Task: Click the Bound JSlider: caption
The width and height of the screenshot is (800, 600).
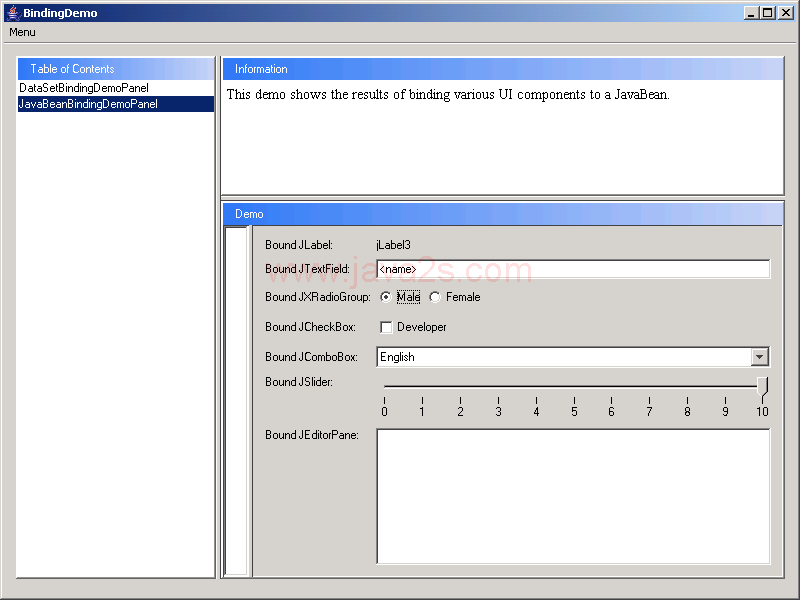Action: tap(299, 382)
